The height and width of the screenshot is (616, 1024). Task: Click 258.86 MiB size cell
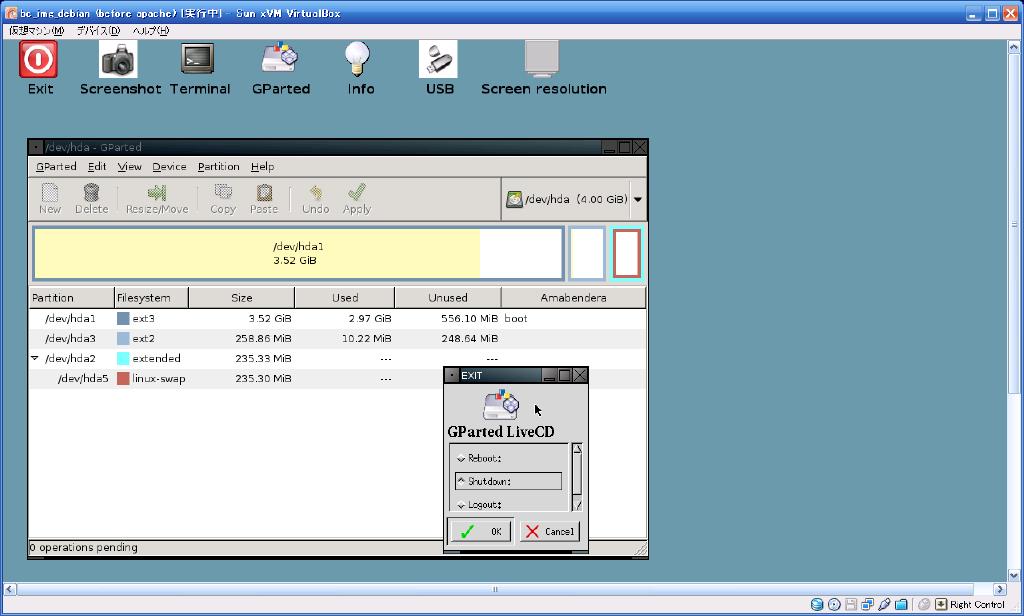tap(263, 338)
